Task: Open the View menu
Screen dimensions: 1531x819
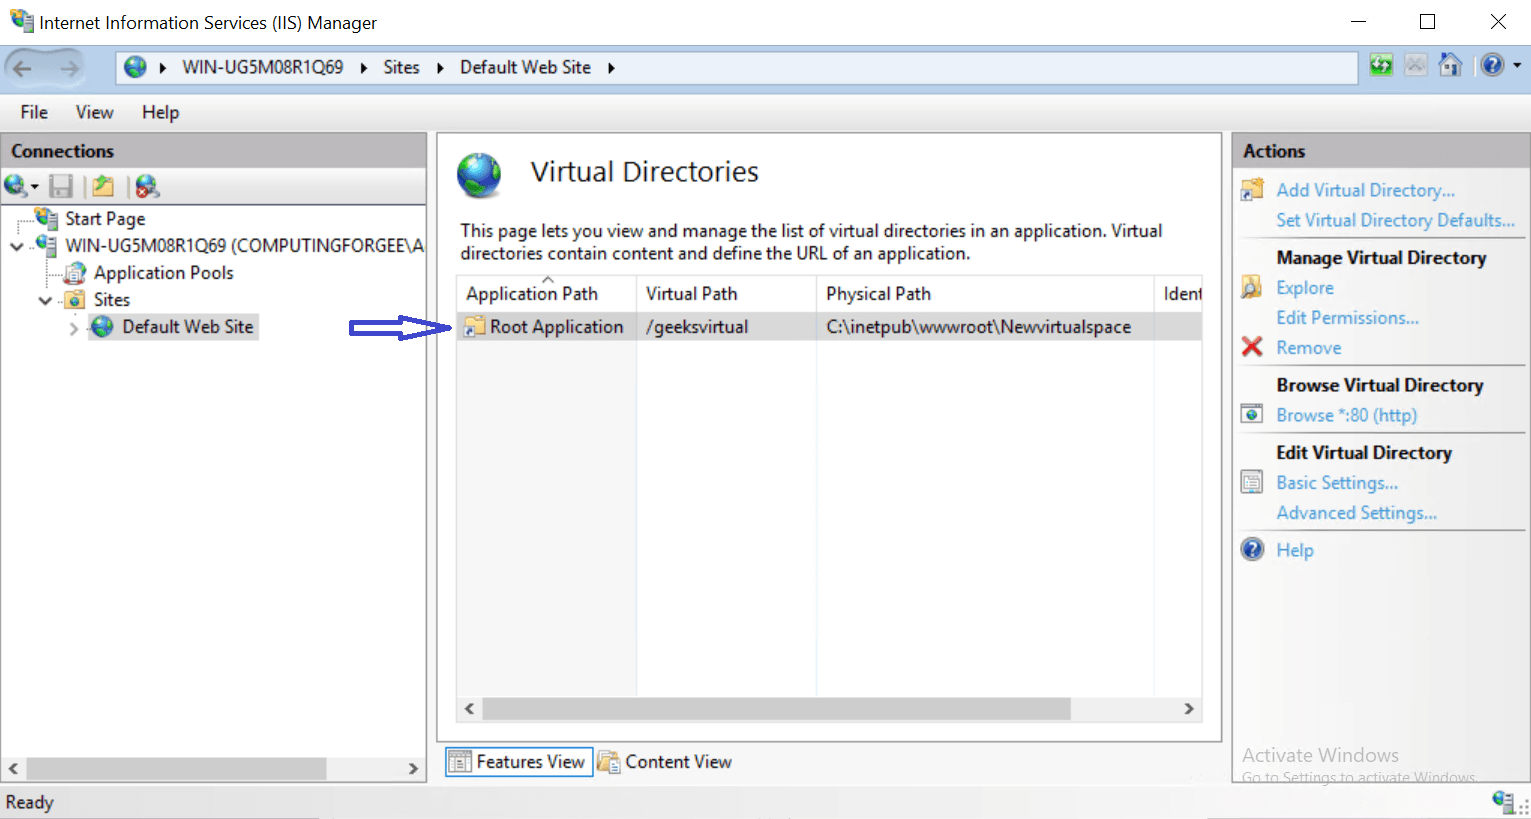Action: [x=93, y=112]
